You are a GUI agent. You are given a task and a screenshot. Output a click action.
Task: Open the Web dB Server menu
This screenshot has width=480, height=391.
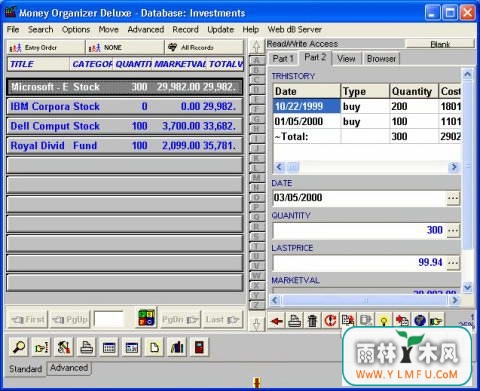(x=295, y=29)
